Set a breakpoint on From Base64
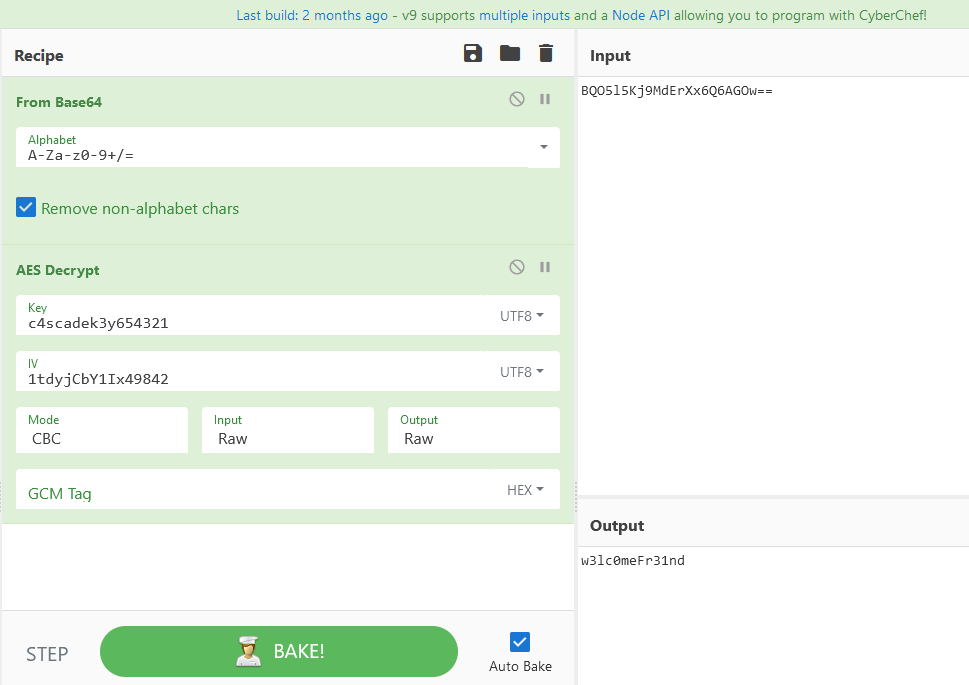Screen dimensions: 969x685 point(544,98)
